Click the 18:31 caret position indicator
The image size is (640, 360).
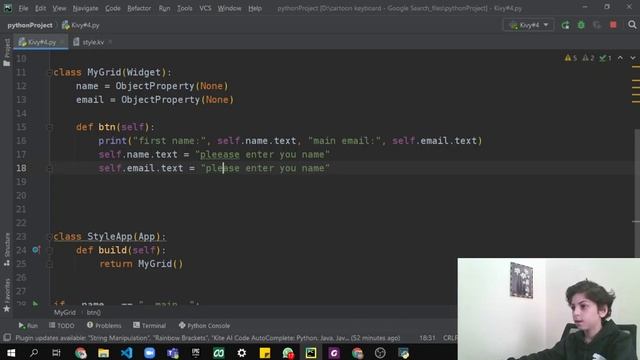(427, 338)
